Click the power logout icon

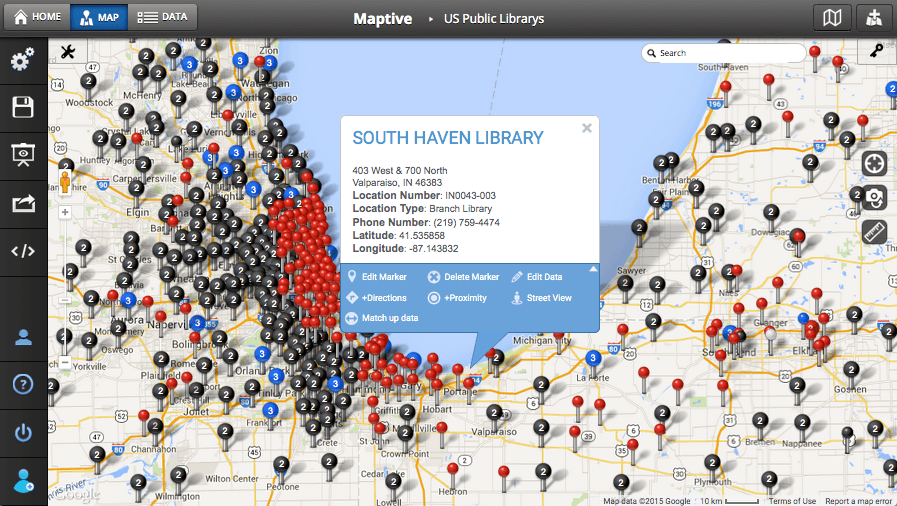point(23,433)
